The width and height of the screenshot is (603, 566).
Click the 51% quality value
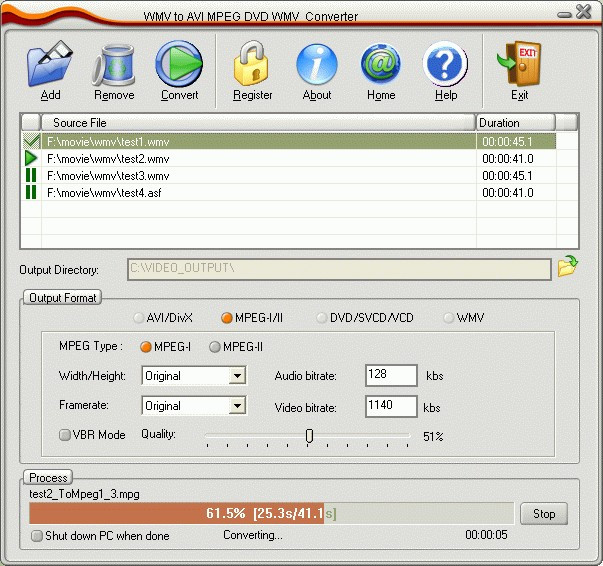click(x=433, y=436)
